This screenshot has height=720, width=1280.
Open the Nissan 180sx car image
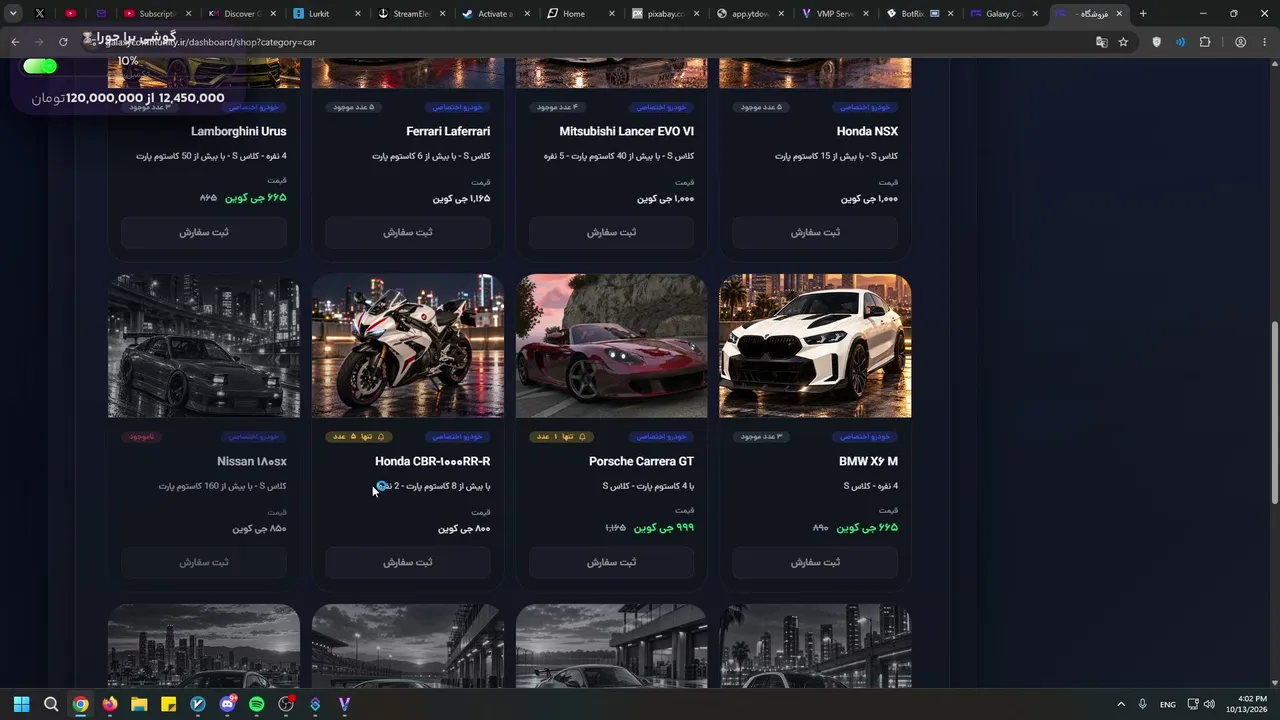tap(204, 346)
